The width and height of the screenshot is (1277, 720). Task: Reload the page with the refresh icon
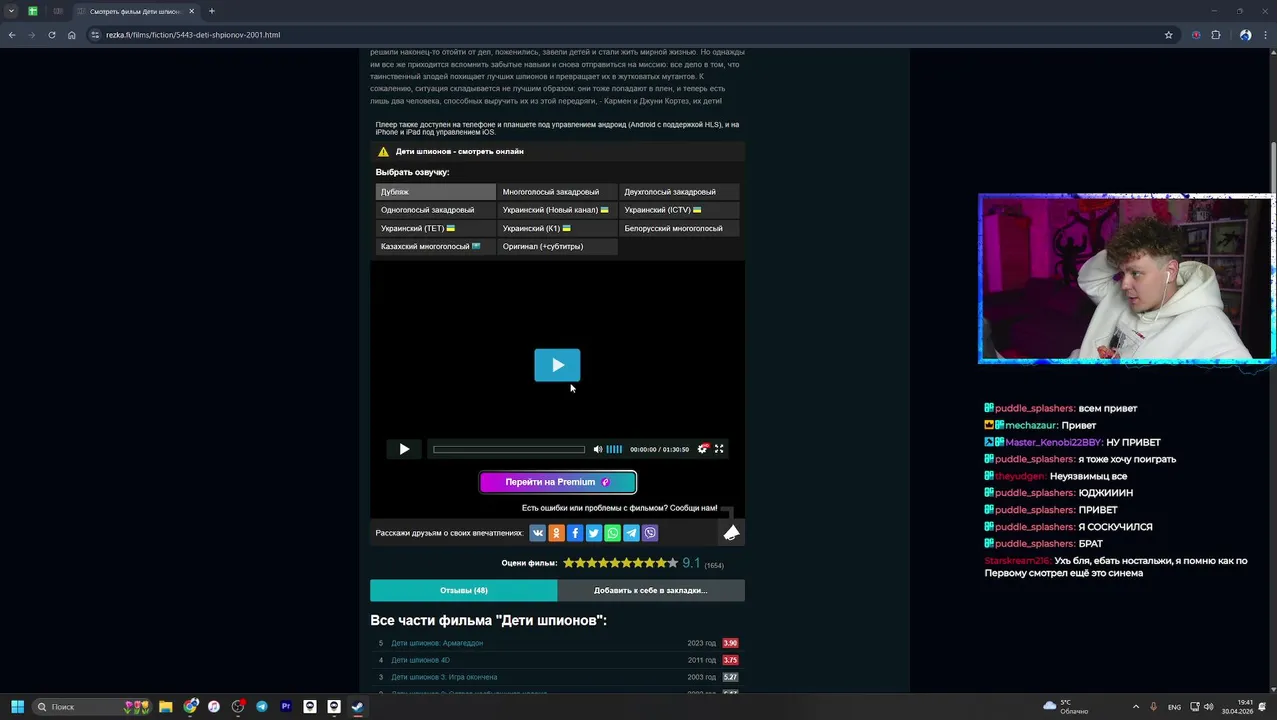click(x=52, y=35)
